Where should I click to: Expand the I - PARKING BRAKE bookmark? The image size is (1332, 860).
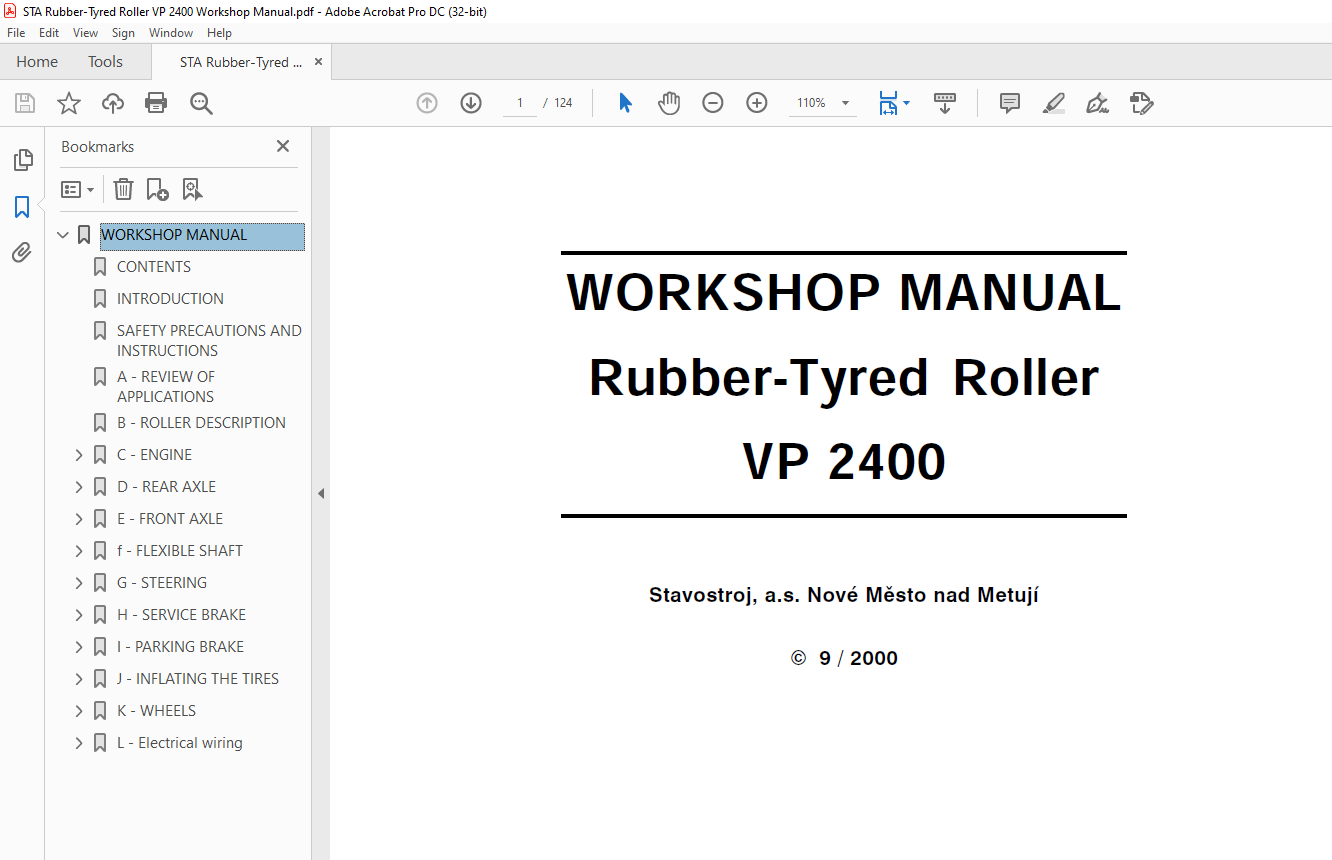[x=79, y=647]
